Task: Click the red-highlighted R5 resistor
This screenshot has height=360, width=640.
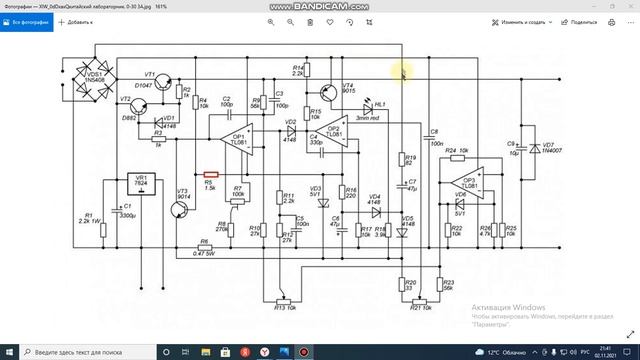Action: tap(211, 175)
